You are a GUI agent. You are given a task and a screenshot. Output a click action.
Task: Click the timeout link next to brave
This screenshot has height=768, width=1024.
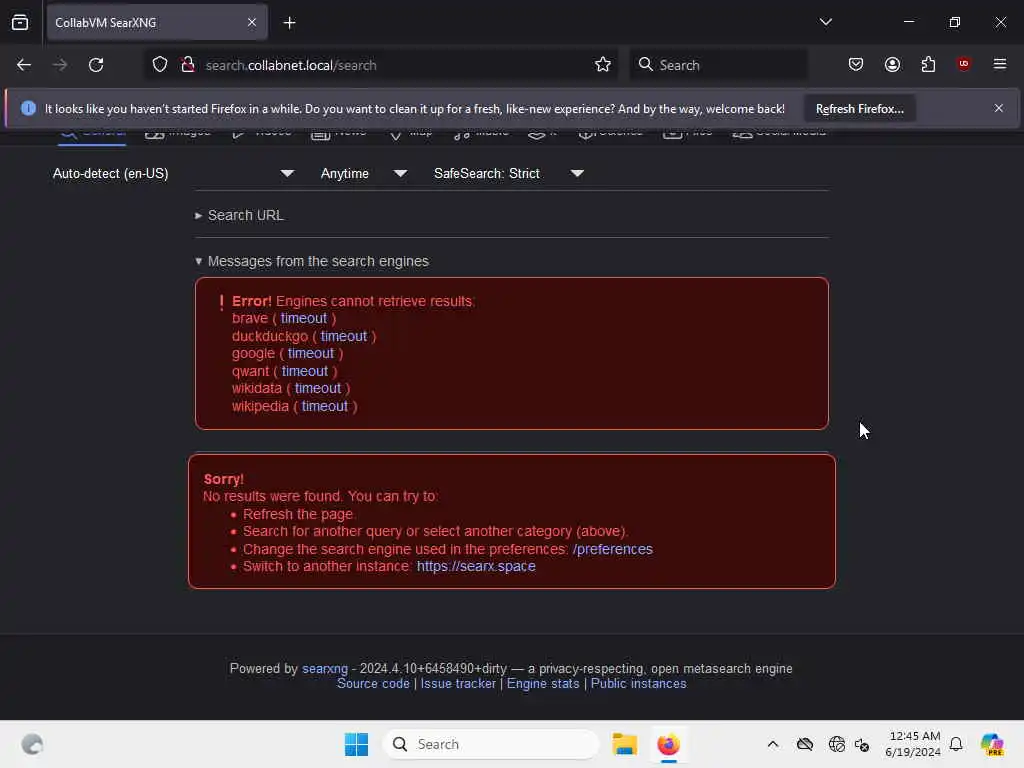click(x=304, y=318)
